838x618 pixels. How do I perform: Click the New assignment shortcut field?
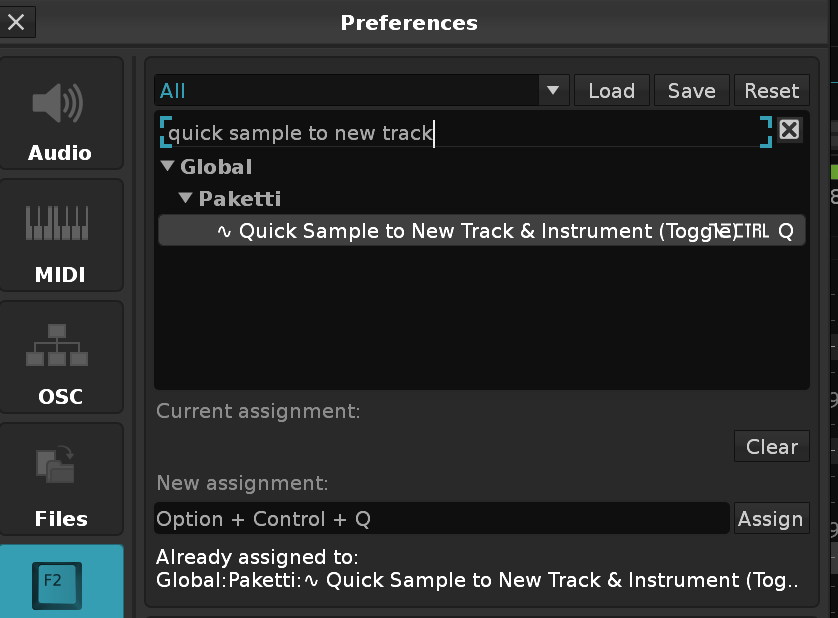441,519
